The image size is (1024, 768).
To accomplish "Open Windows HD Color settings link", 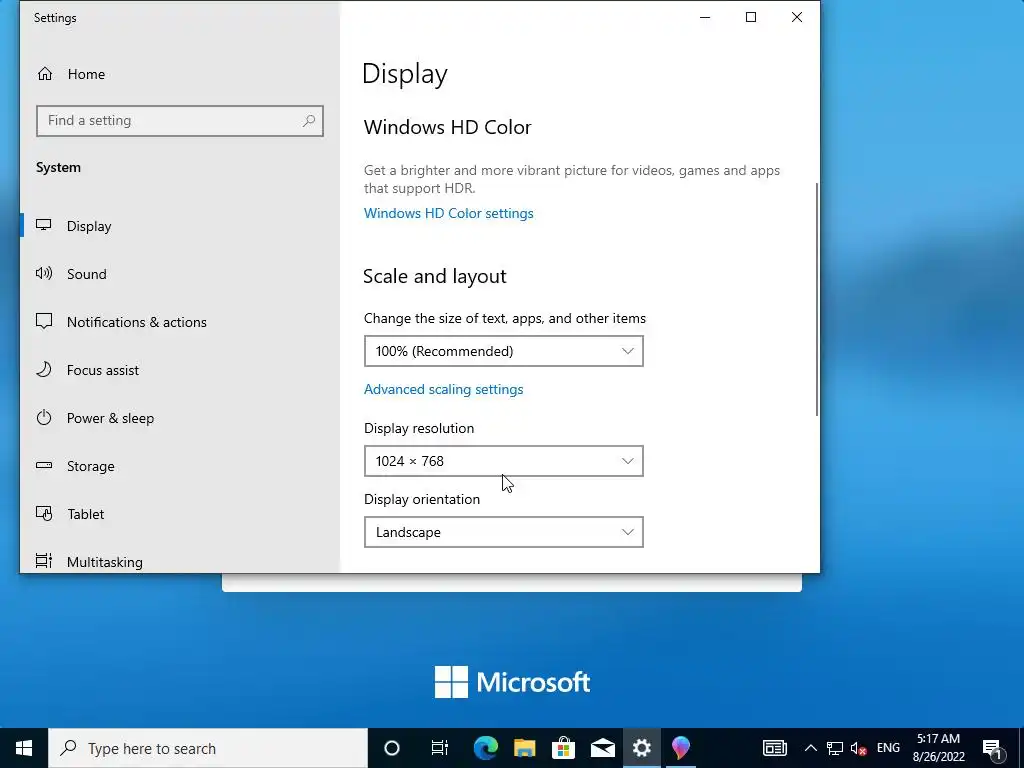I will pyautogui.click(x=449, y=214).
